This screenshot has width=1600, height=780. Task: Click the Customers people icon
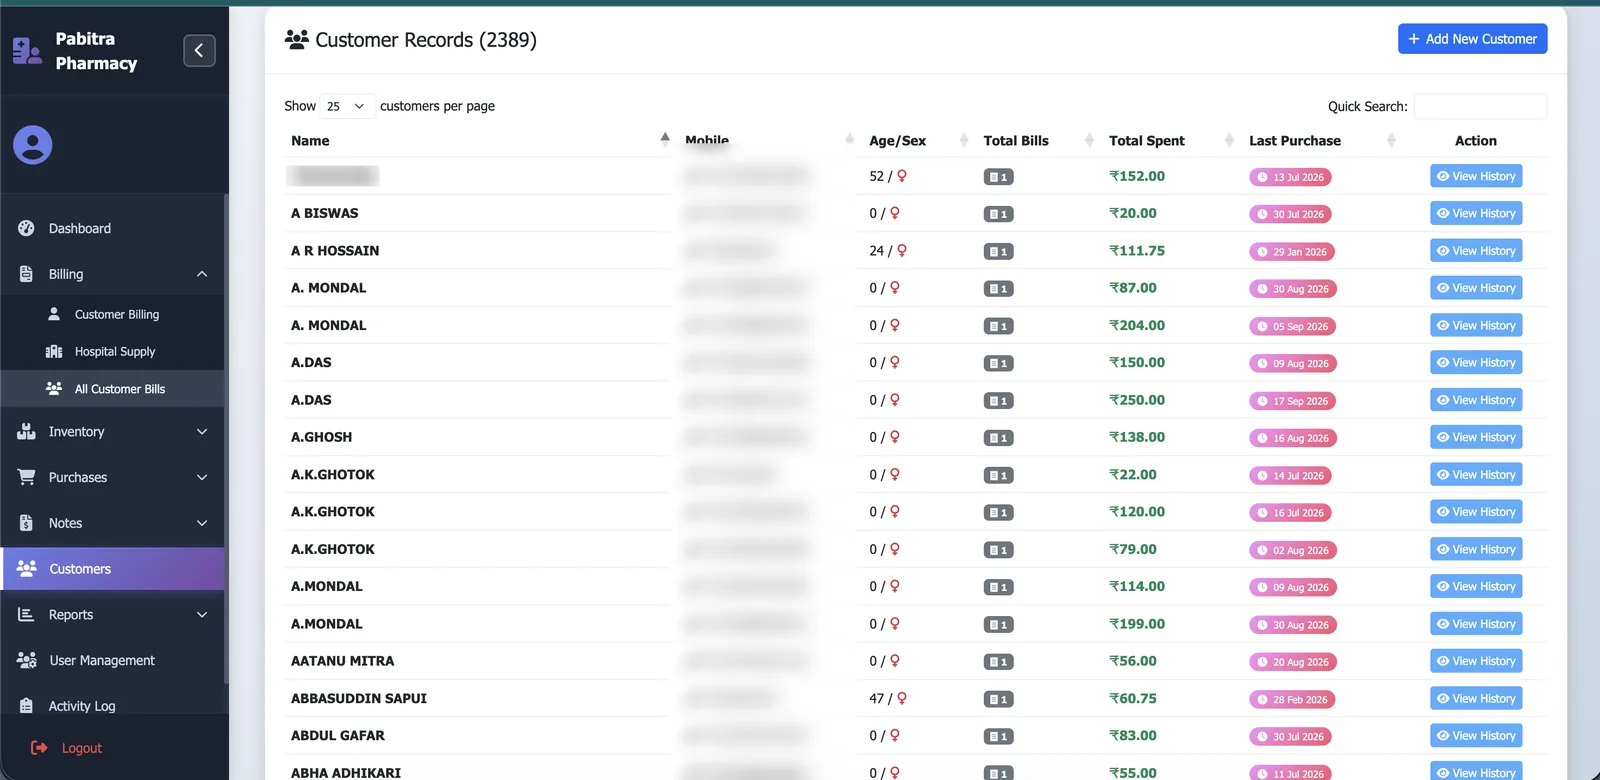tap(27, 569)
